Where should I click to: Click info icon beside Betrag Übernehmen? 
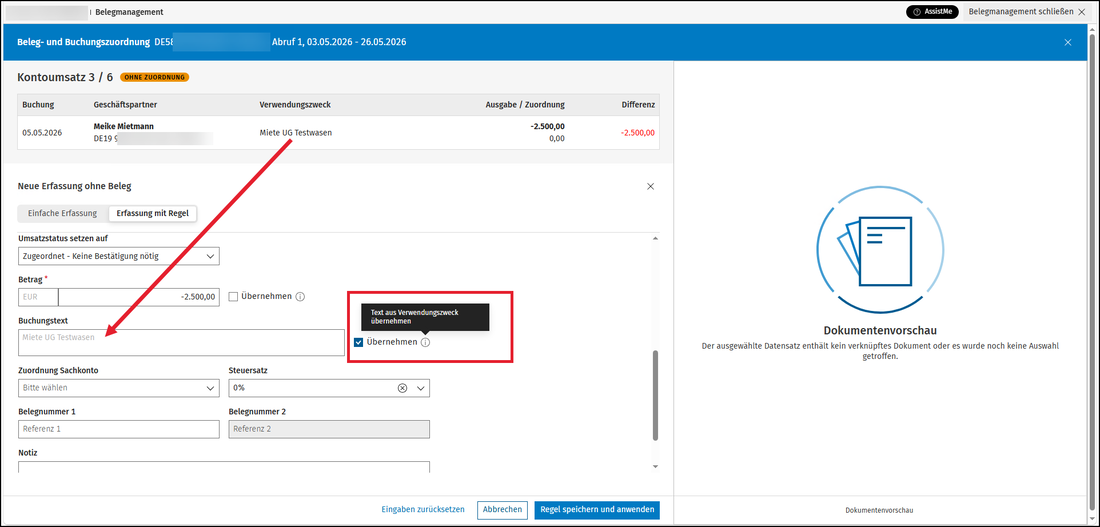[x=300, y=296]
